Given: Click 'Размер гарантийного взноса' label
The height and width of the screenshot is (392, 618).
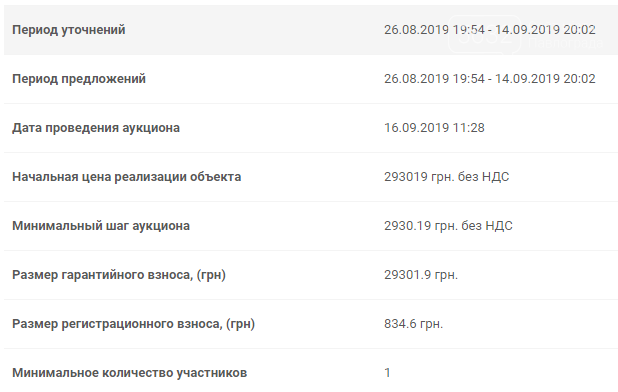Looking at the screenshot, I should pos(119,275).
